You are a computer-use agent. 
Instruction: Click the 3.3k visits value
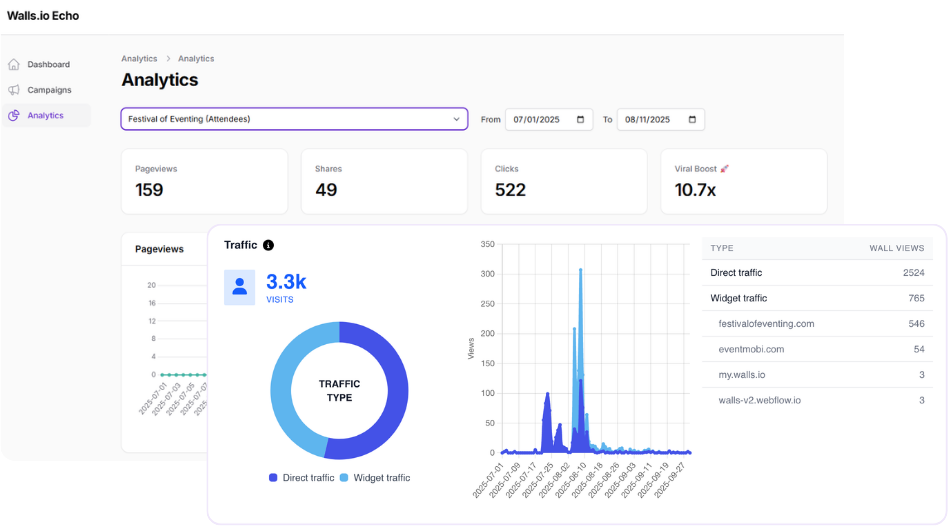pyautogui.click(x=286, y=282)
